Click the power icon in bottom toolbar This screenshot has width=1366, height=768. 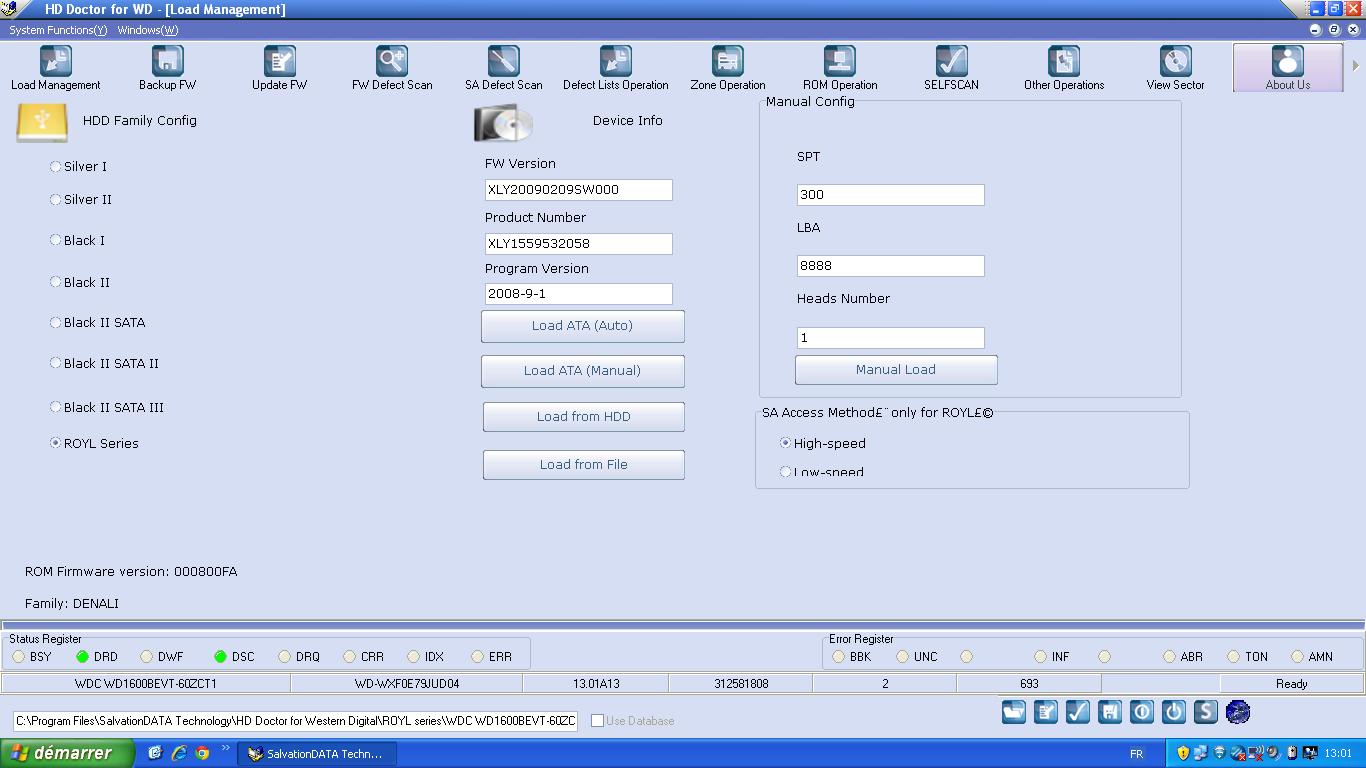tap(1174, 712)
